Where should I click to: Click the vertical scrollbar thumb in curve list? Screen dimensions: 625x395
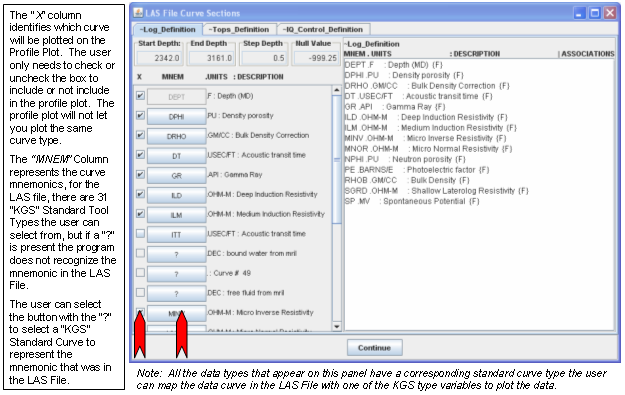click(337, 159)
